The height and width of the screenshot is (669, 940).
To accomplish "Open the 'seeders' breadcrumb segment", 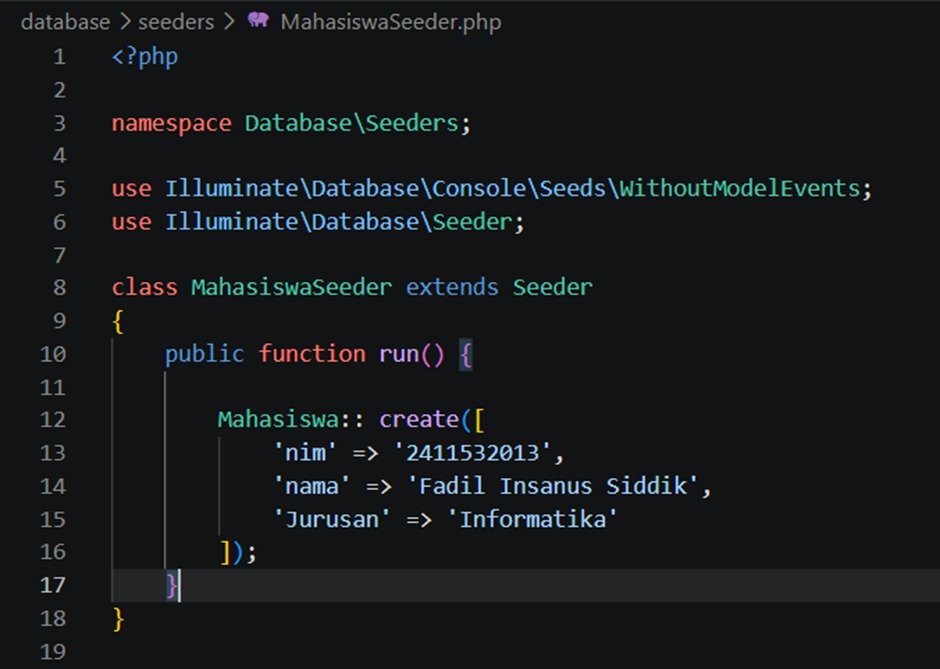I will [x=176, y=22].
